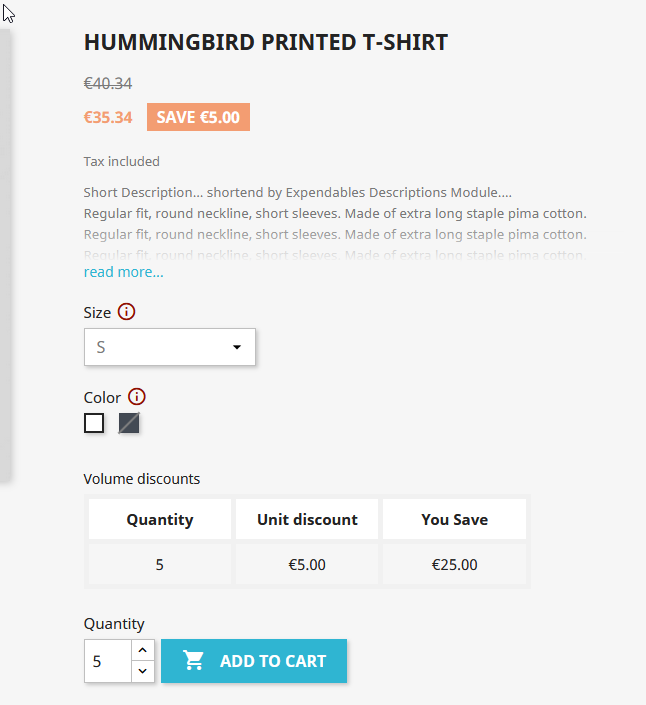Open the Size dropdown
Viewport: 646px width, 705px height.
170,347
